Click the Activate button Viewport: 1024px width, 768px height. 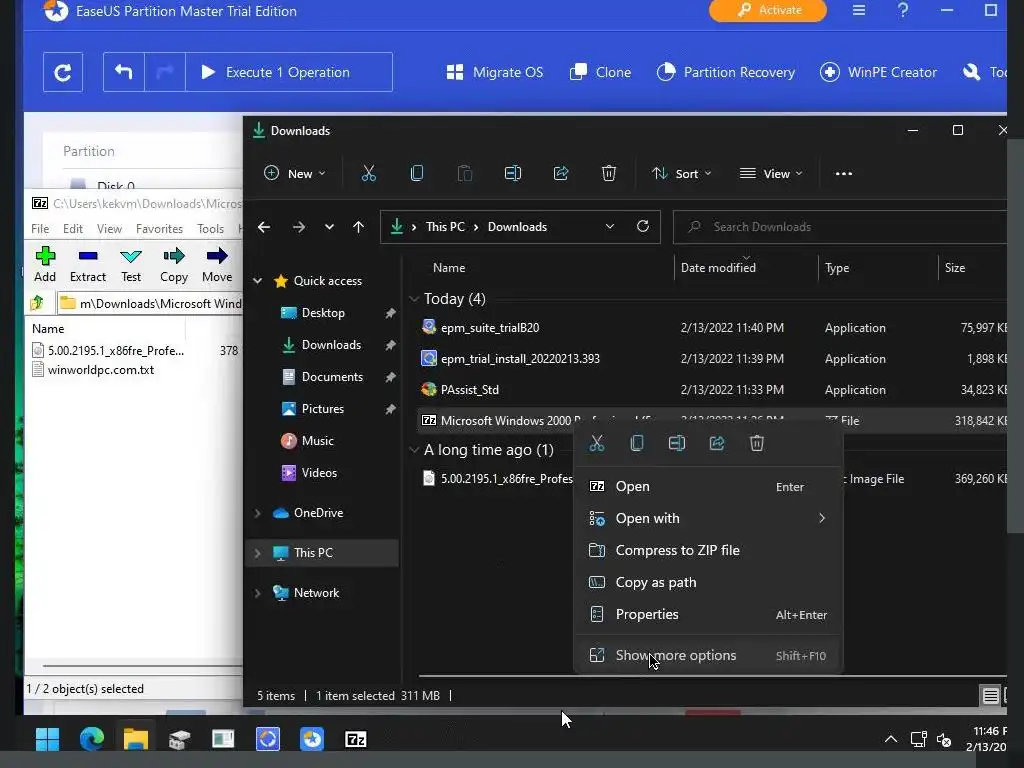pos(768,10)
